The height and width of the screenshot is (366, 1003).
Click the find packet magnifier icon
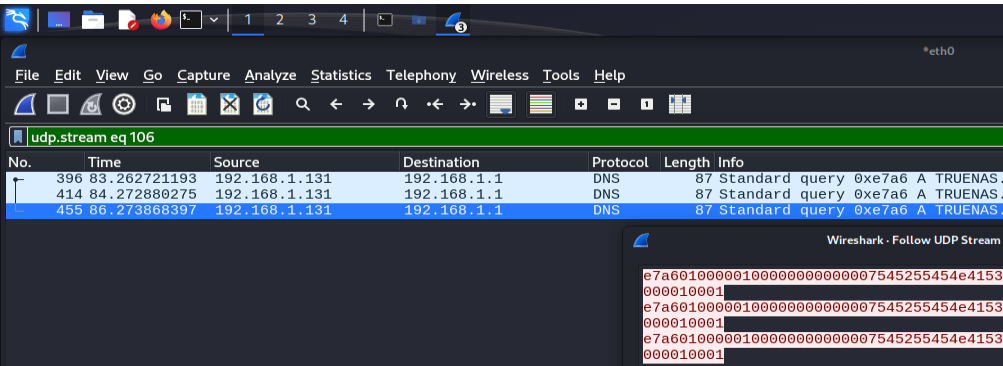click(x=303, y=104)
